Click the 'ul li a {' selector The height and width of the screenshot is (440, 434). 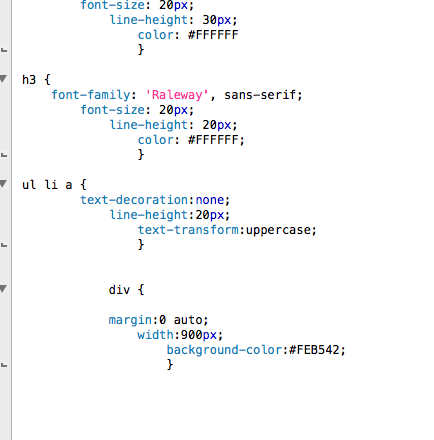tap(54, 185)
